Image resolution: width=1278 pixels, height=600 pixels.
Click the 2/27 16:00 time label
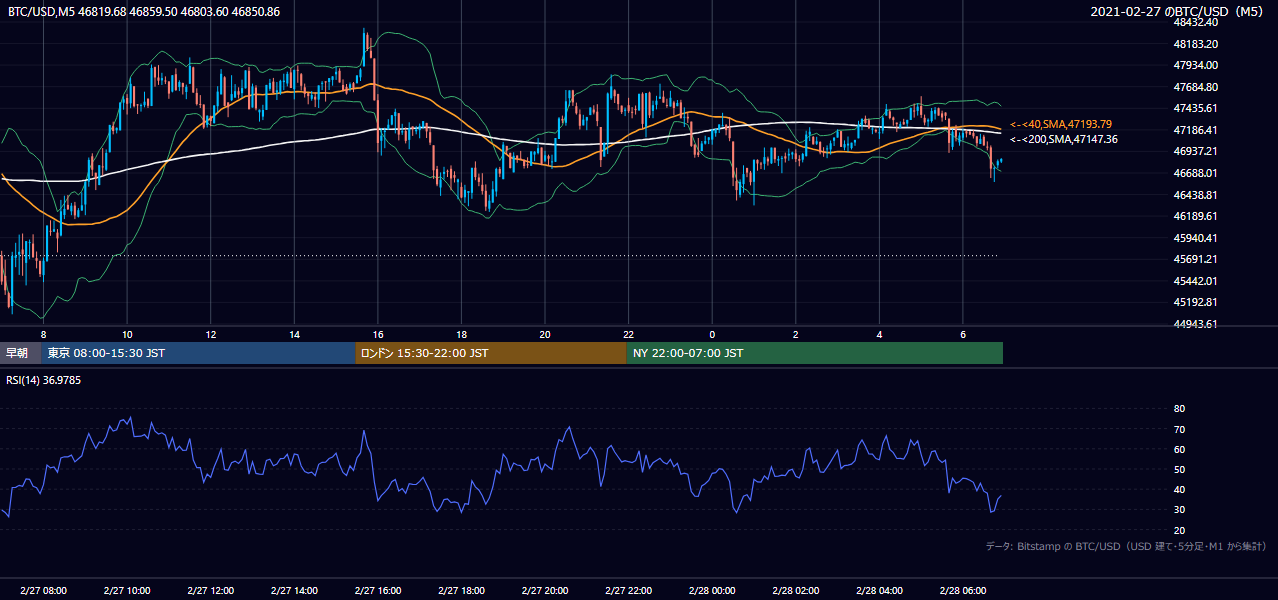pos(377,591)
